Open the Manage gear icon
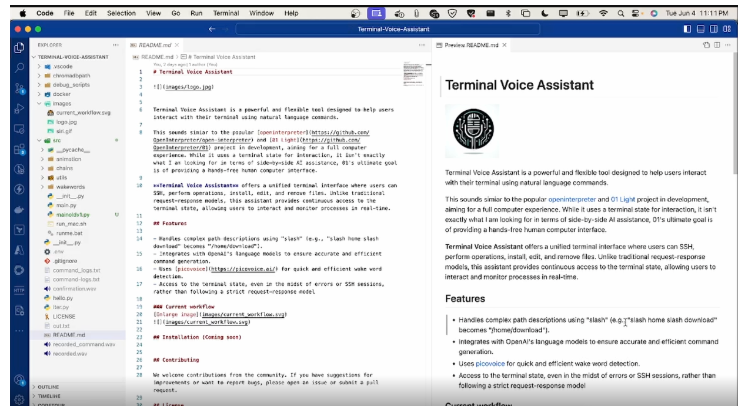Screen dimensions: 746x412 tap(19, 399)
